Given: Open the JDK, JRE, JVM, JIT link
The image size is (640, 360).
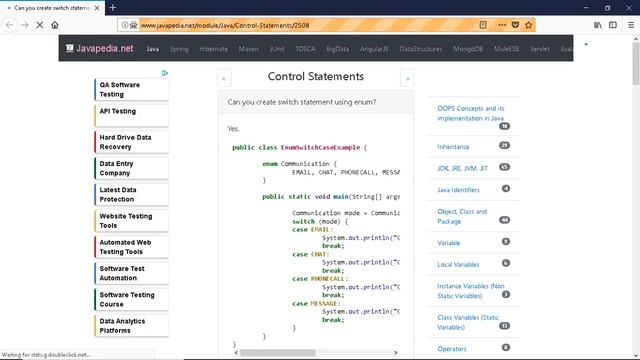Looking at the screenshot, I should coord(462,168).
